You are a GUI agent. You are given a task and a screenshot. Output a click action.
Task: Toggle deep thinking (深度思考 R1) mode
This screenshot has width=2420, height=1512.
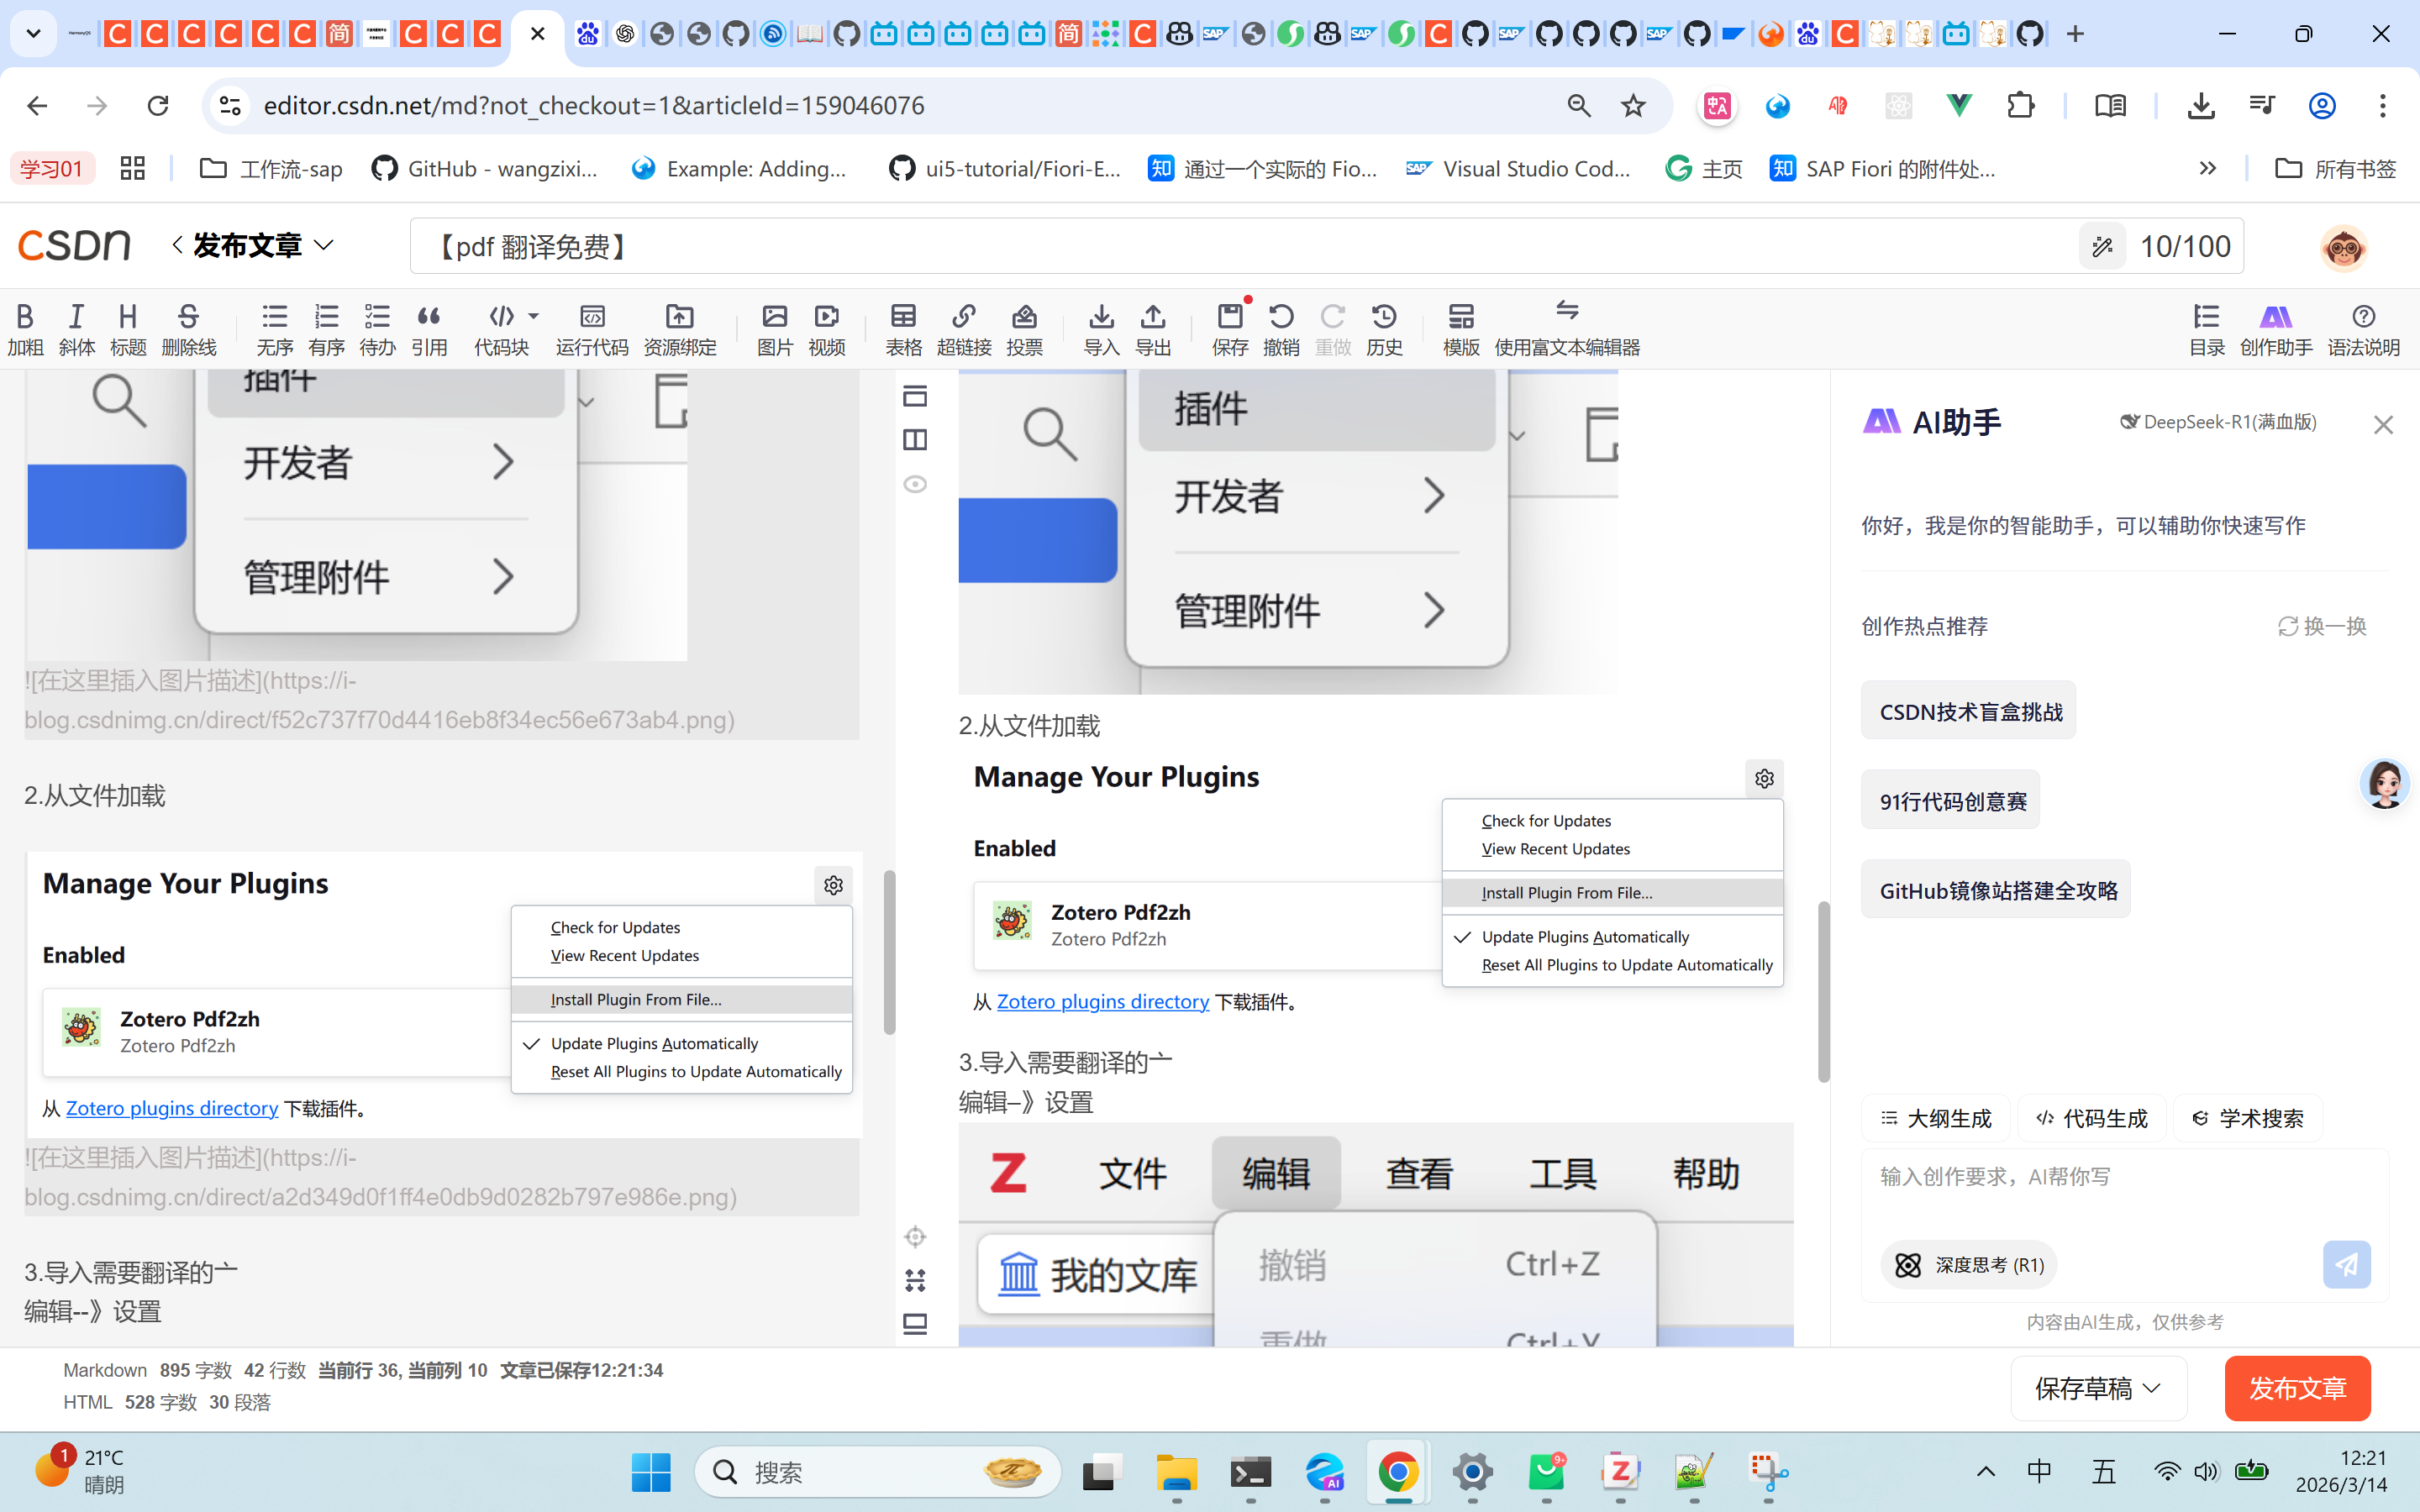point(1968,1265)
